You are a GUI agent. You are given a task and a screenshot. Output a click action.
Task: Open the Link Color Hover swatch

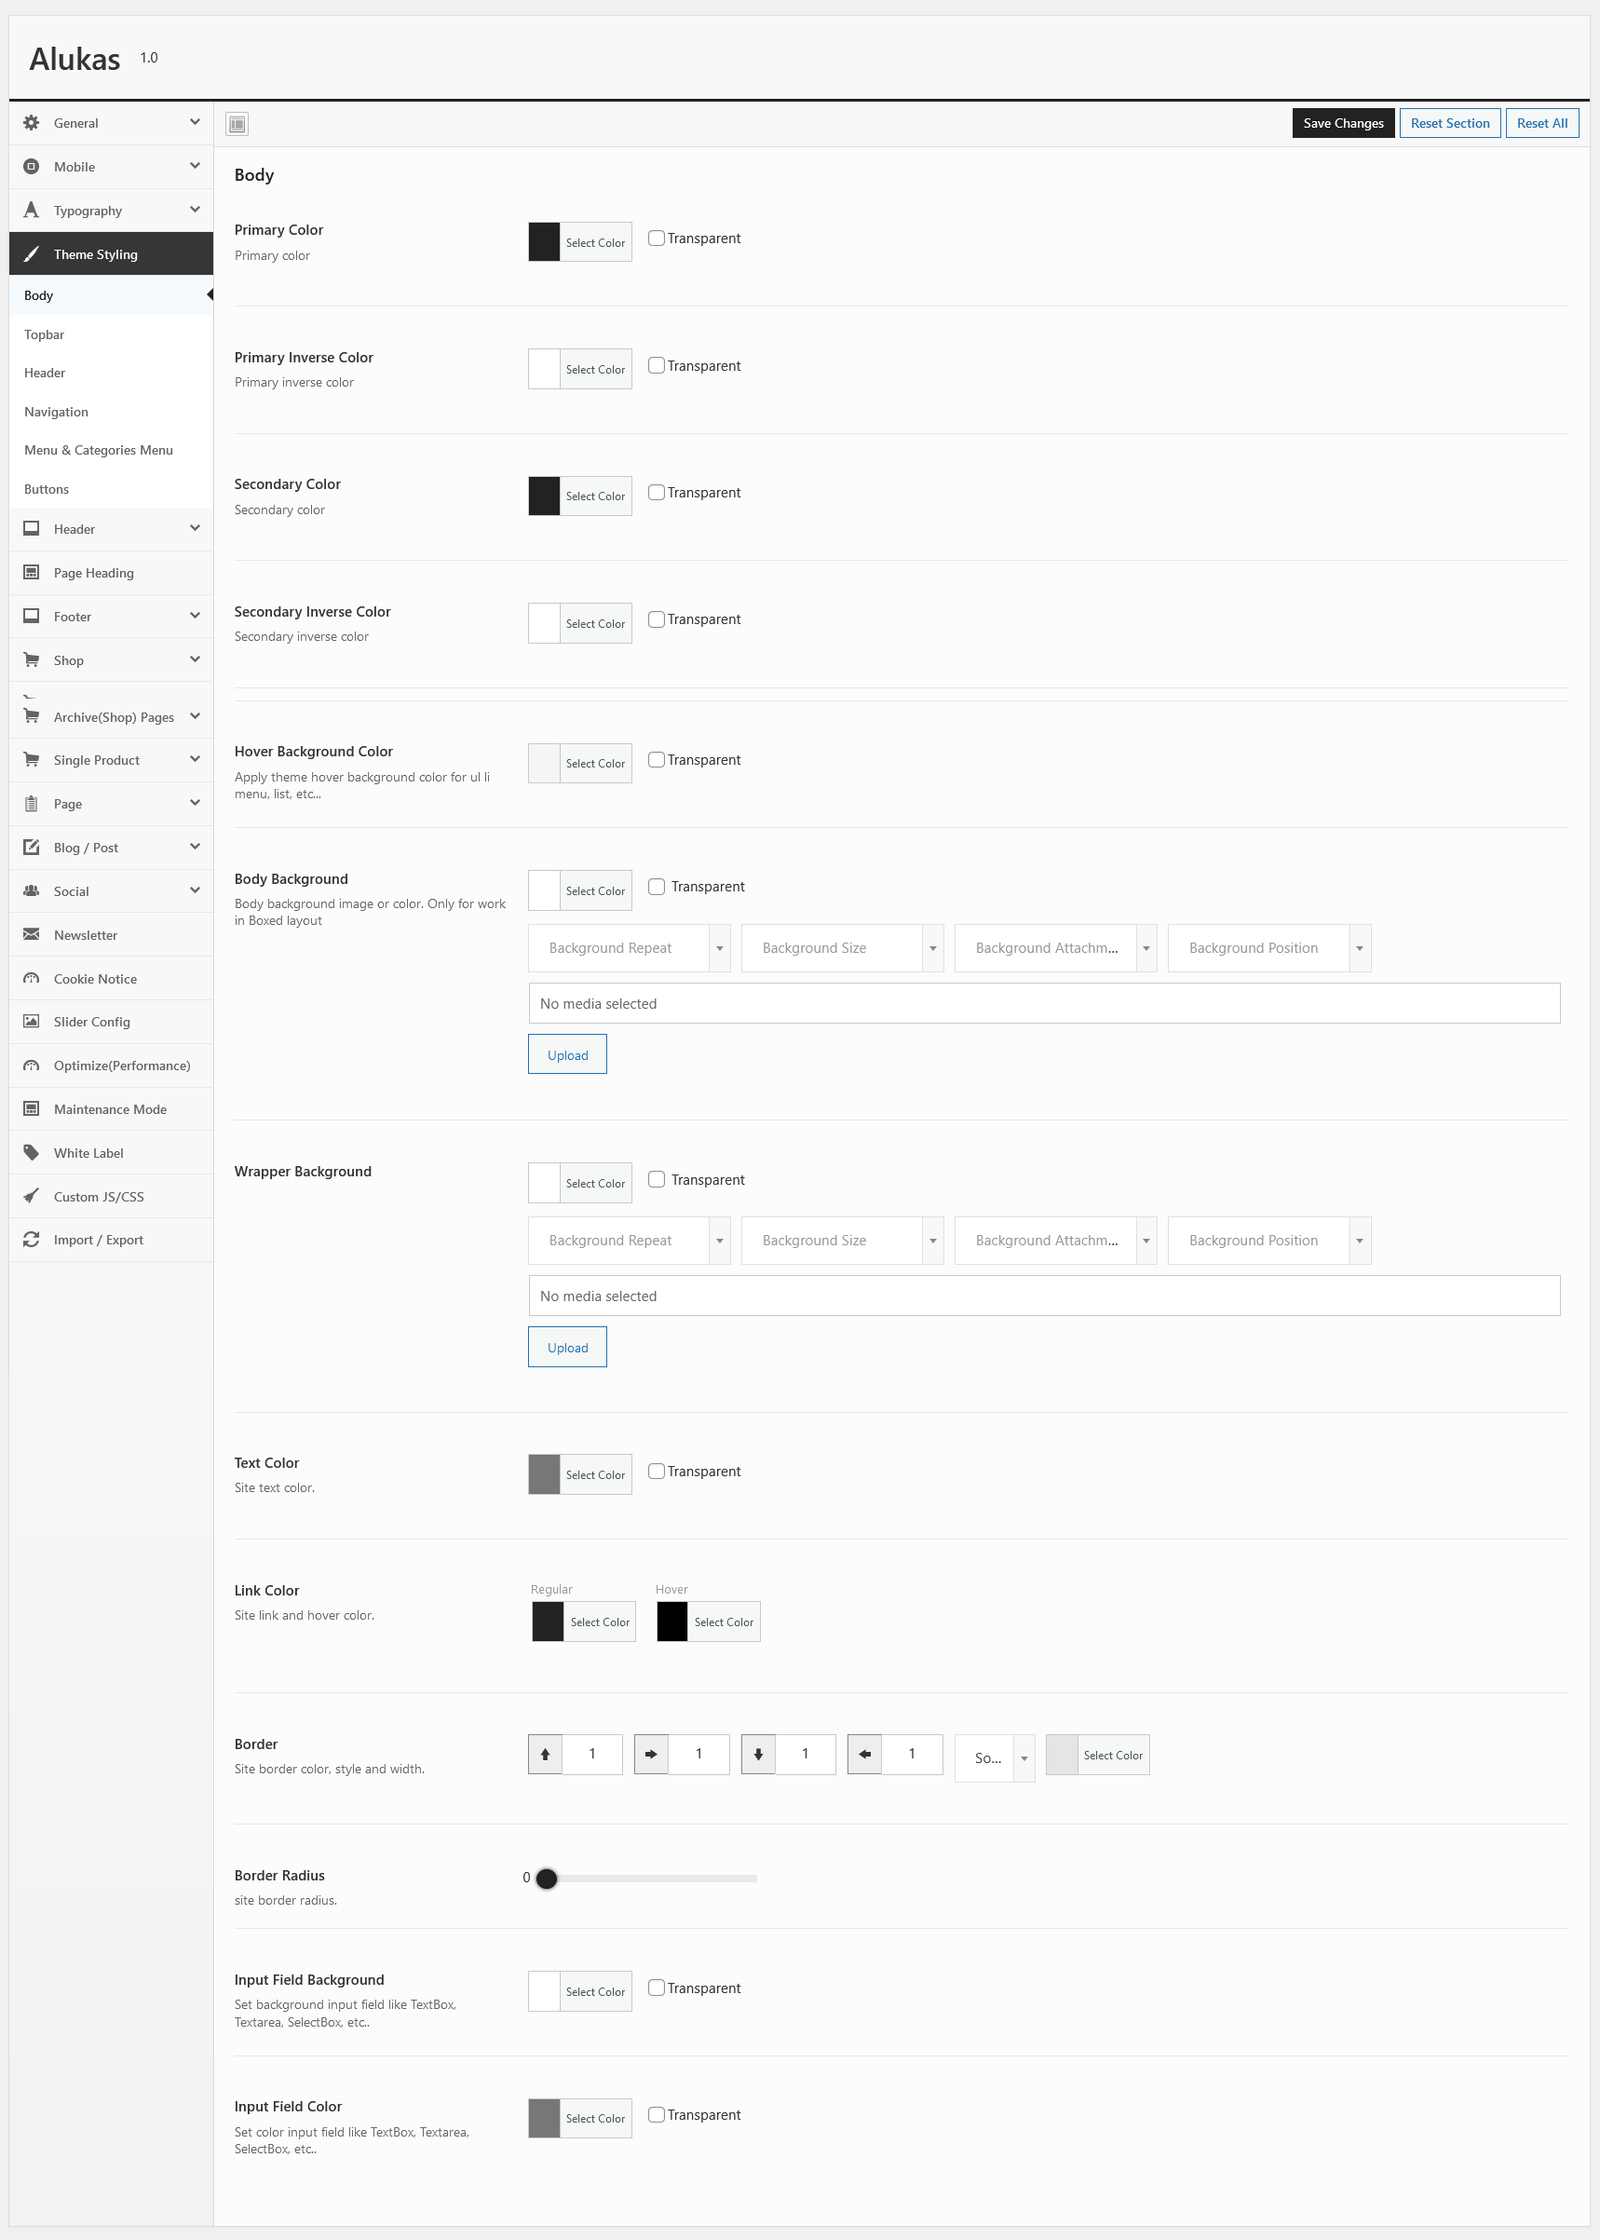pos(672,1622)
